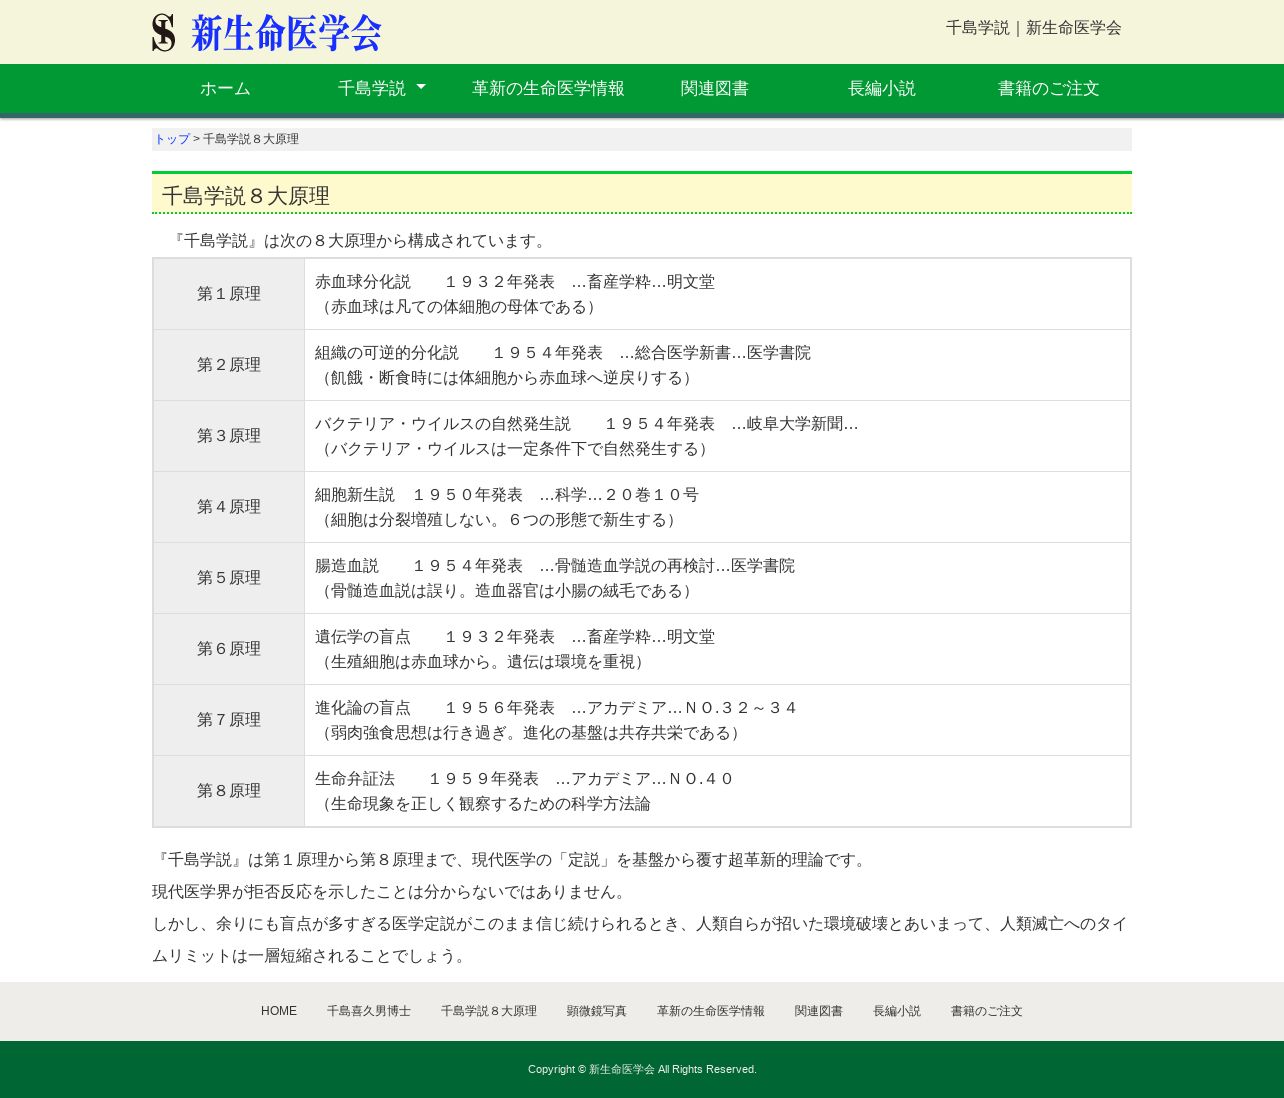Click the 組織の可逆的分化説 description cell

point(717,365)
